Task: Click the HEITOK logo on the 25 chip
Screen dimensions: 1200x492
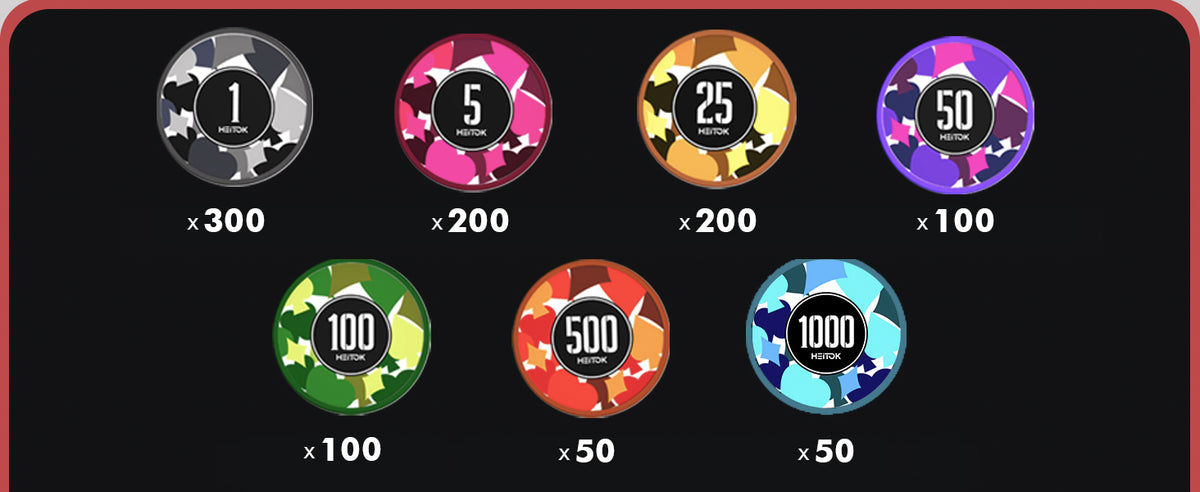Action: click(716, 130)
